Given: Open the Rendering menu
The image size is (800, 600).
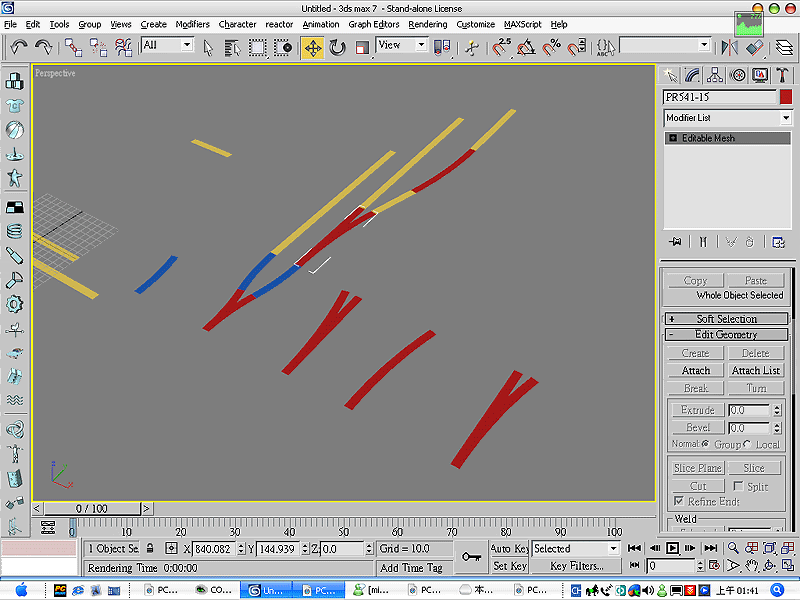Looking at the screenshot, I should [x=428, y=24].
